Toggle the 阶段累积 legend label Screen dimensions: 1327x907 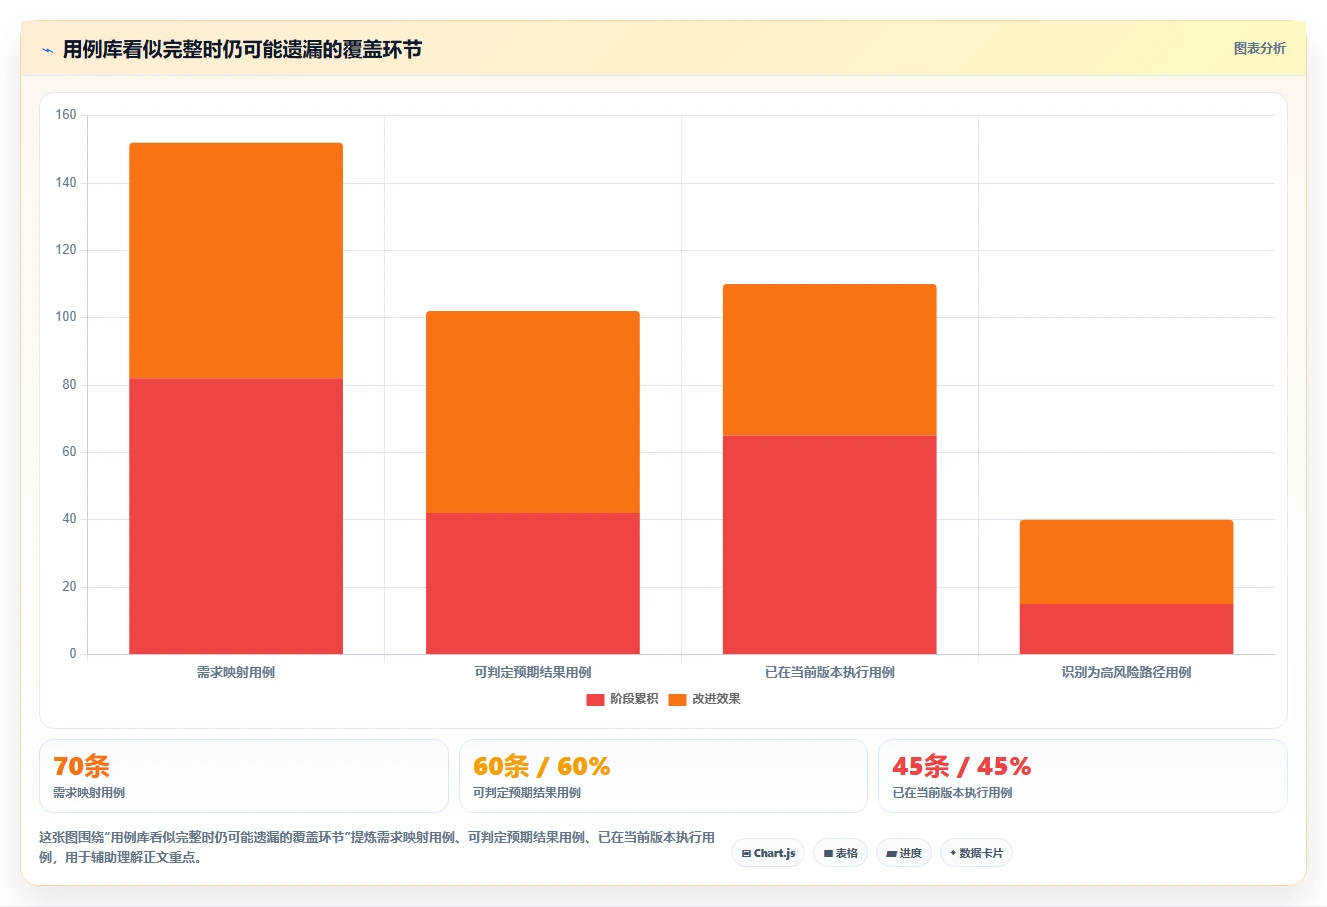[x=634, y=699]
